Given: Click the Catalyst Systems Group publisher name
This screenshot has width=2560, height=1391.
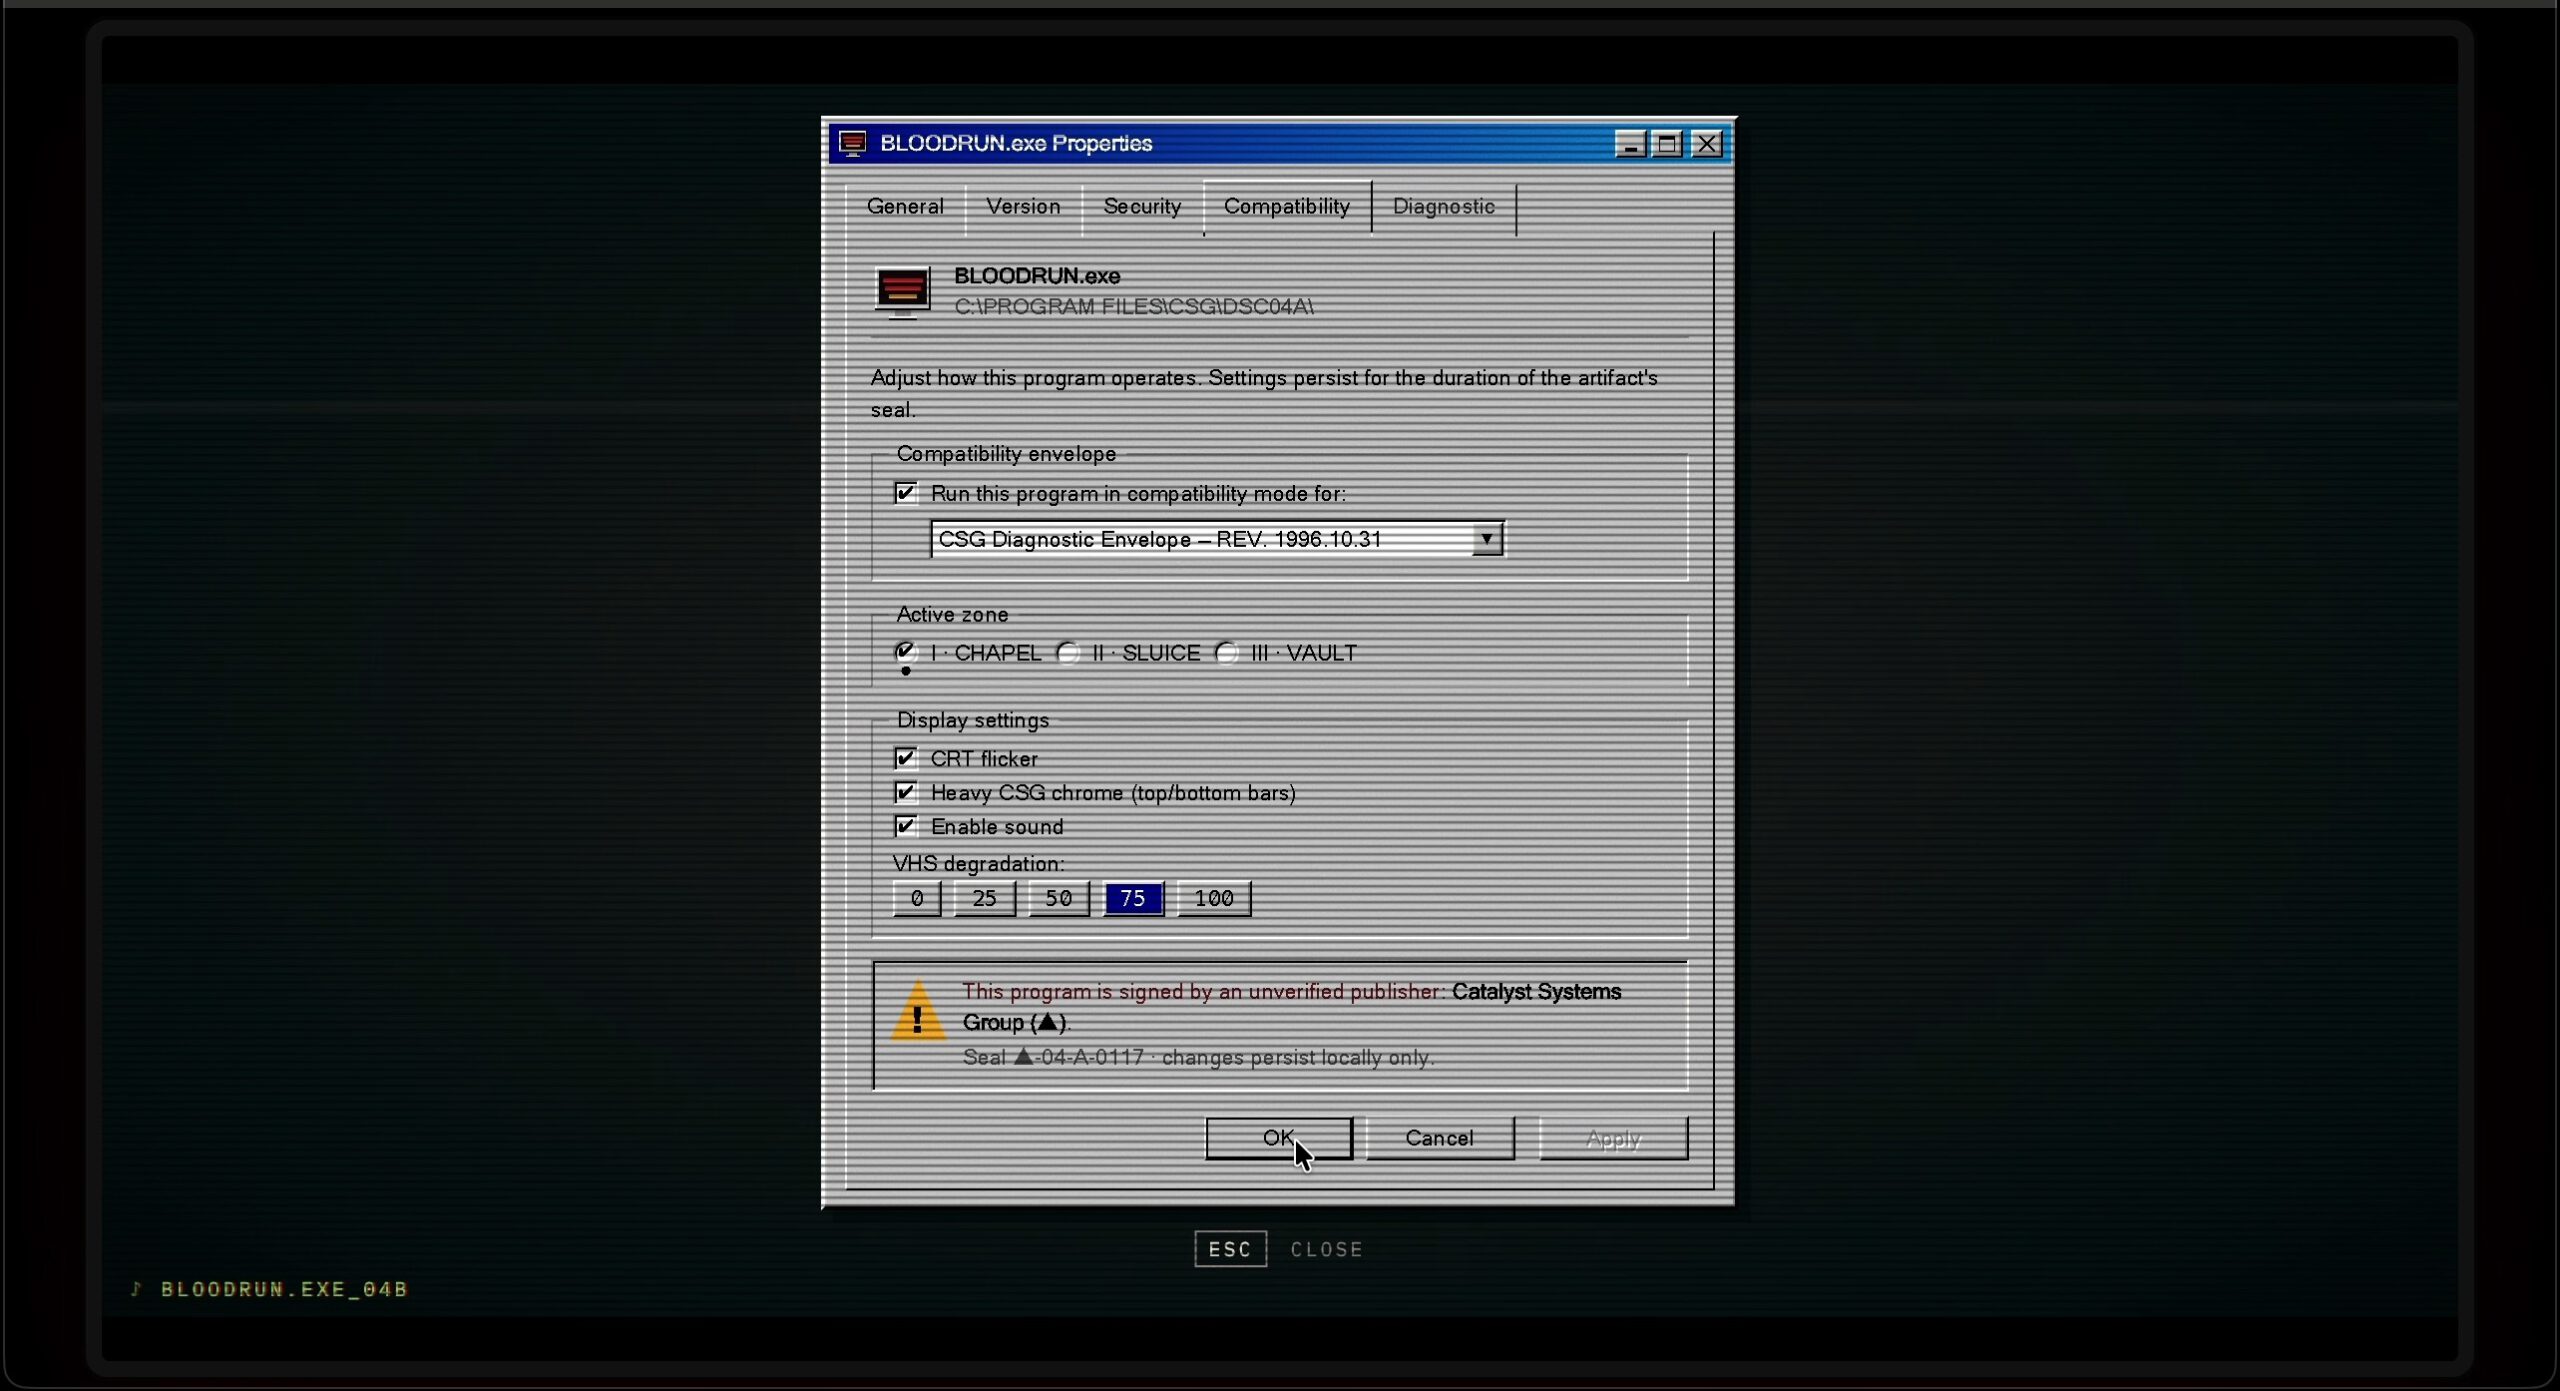Looking at the screenshot, I should pyautogui.click(x=1292, y=1007).
